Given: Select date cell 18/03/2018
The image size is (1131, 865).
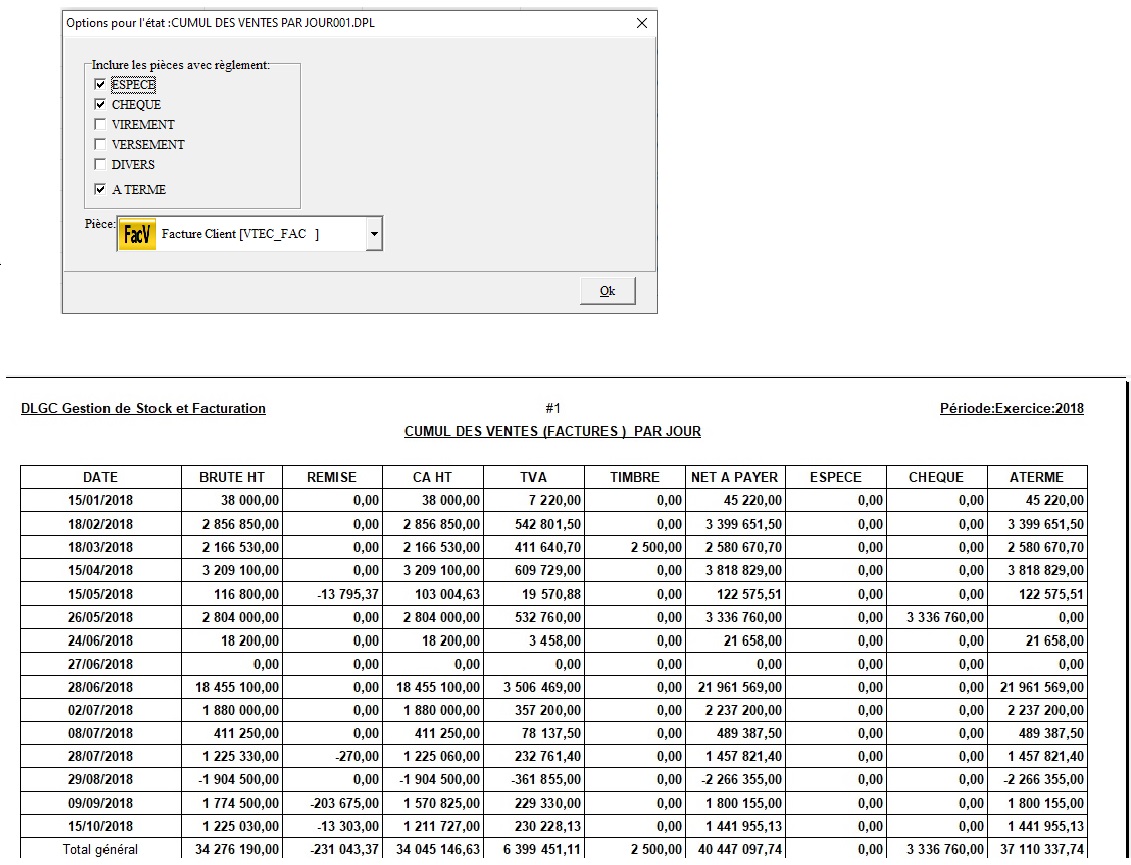Looking at the screenshot, I should [100, 547].
